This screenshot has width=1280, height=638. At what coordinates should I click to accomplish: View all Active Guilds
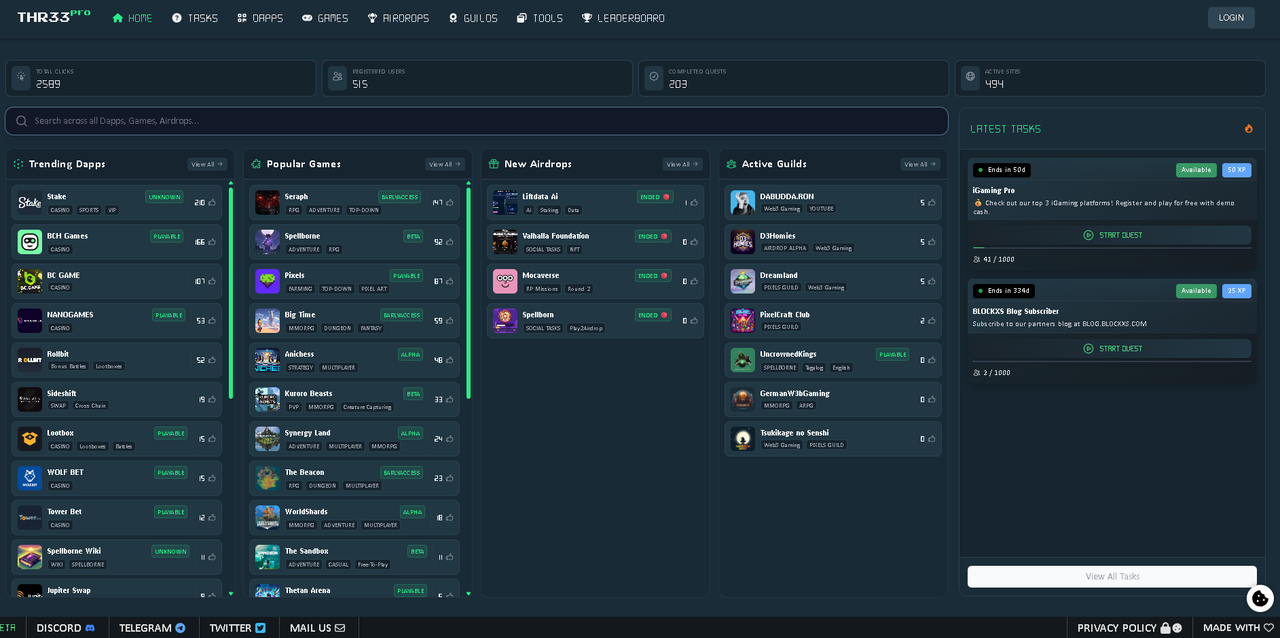point(920,164)
